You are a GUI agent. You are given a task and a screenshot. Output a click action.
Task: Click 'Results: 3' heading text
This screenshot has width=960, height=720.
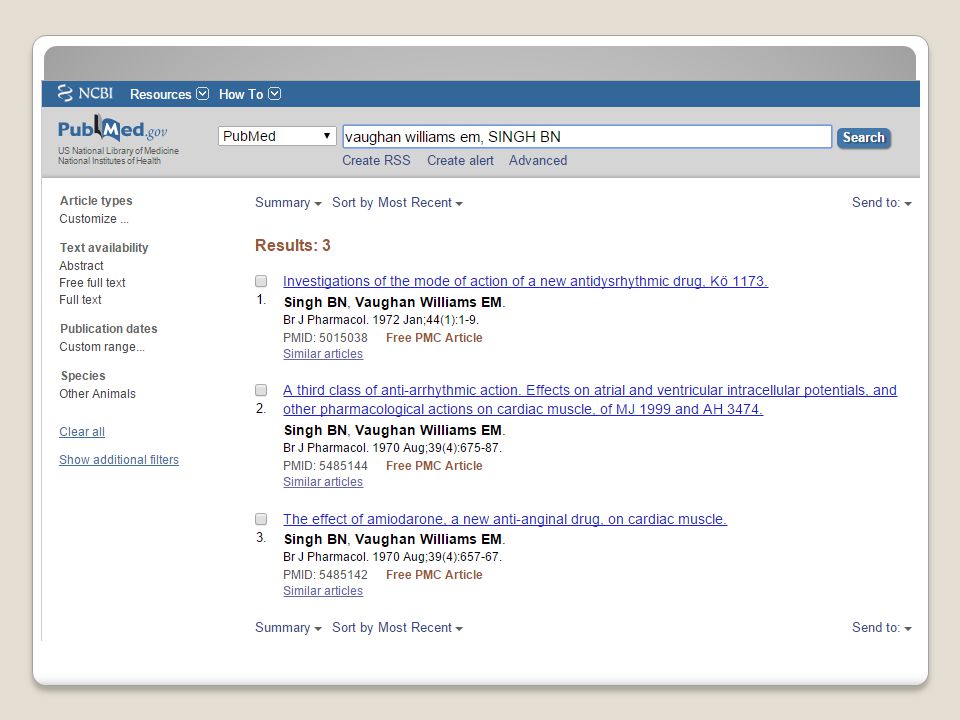pyautogui.click(x=293, y=246)
